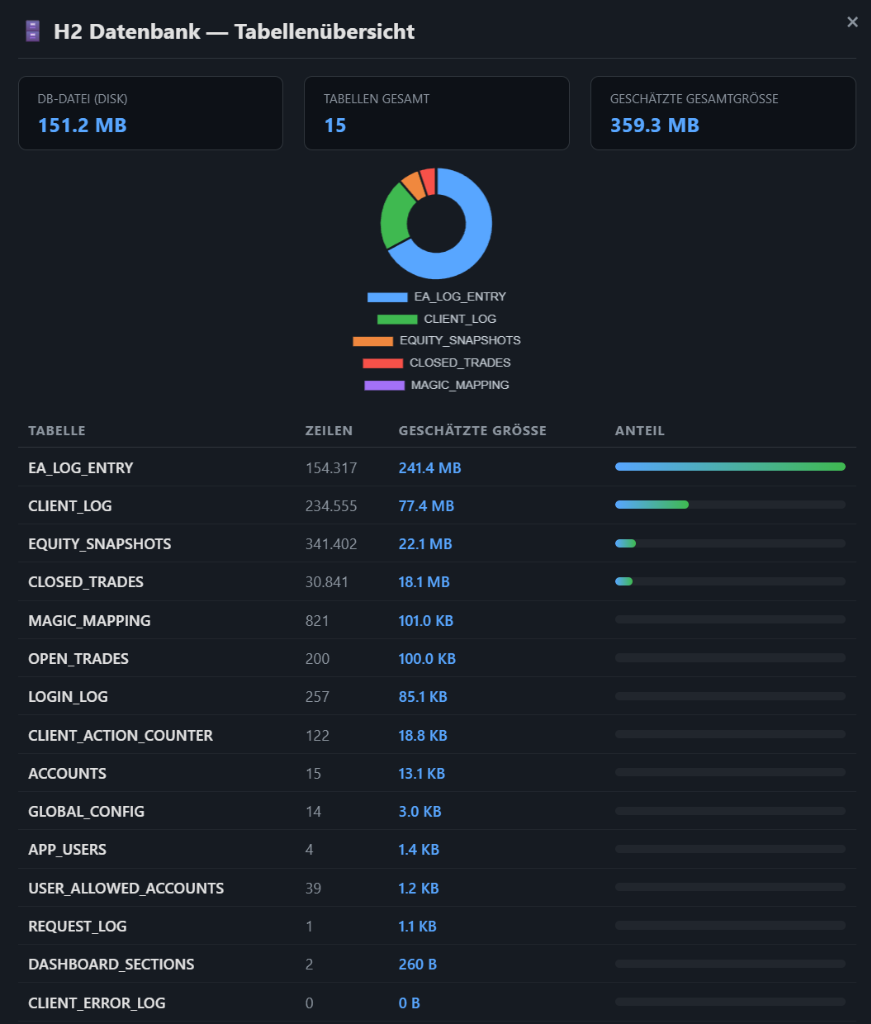Click the green donut chart segment
Screen dimensions: 871x1024
(396, 215)
